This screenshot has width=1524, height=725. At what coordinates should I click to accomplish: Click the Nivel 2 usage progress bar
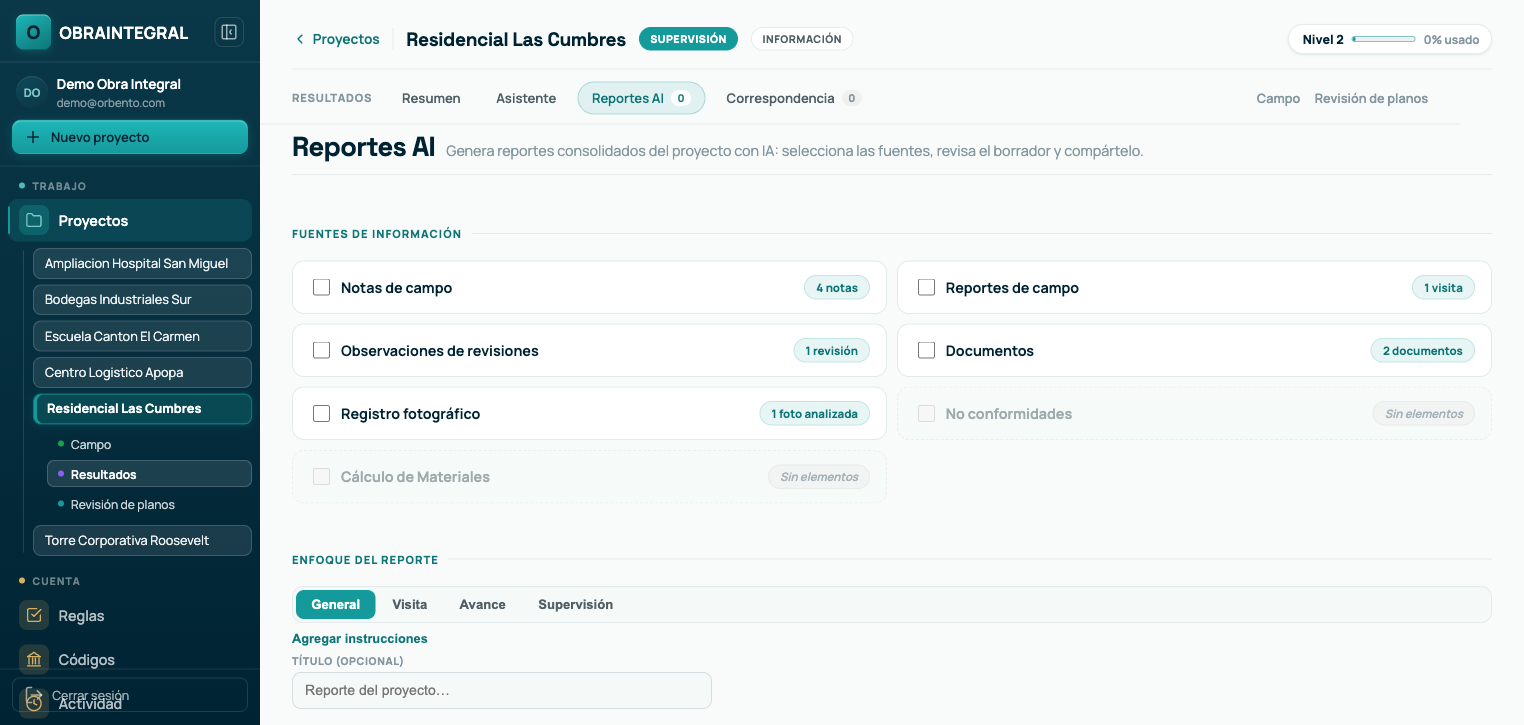click(1383, 39)
